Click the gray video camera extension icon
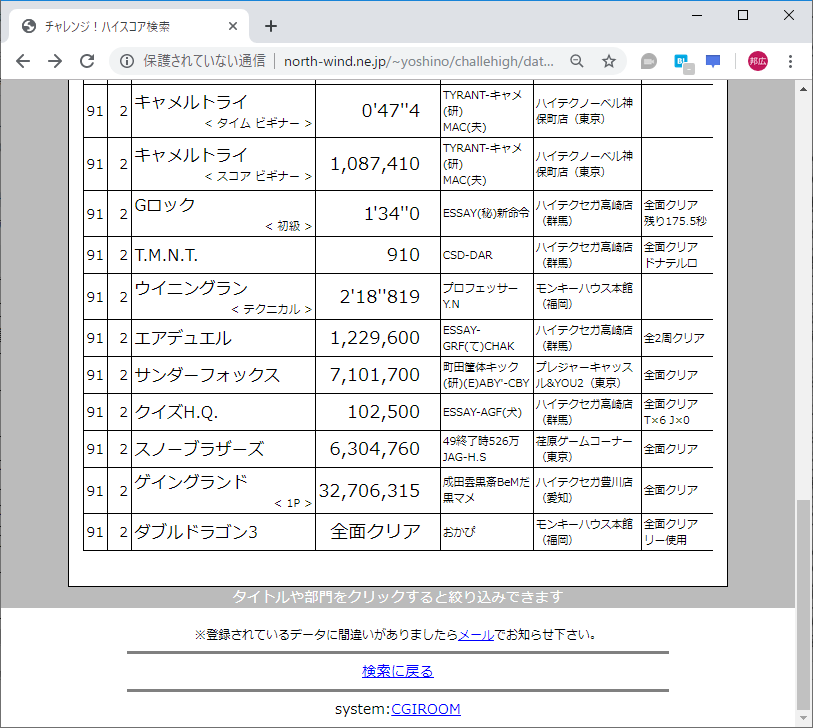 click(x=648, y=60)
